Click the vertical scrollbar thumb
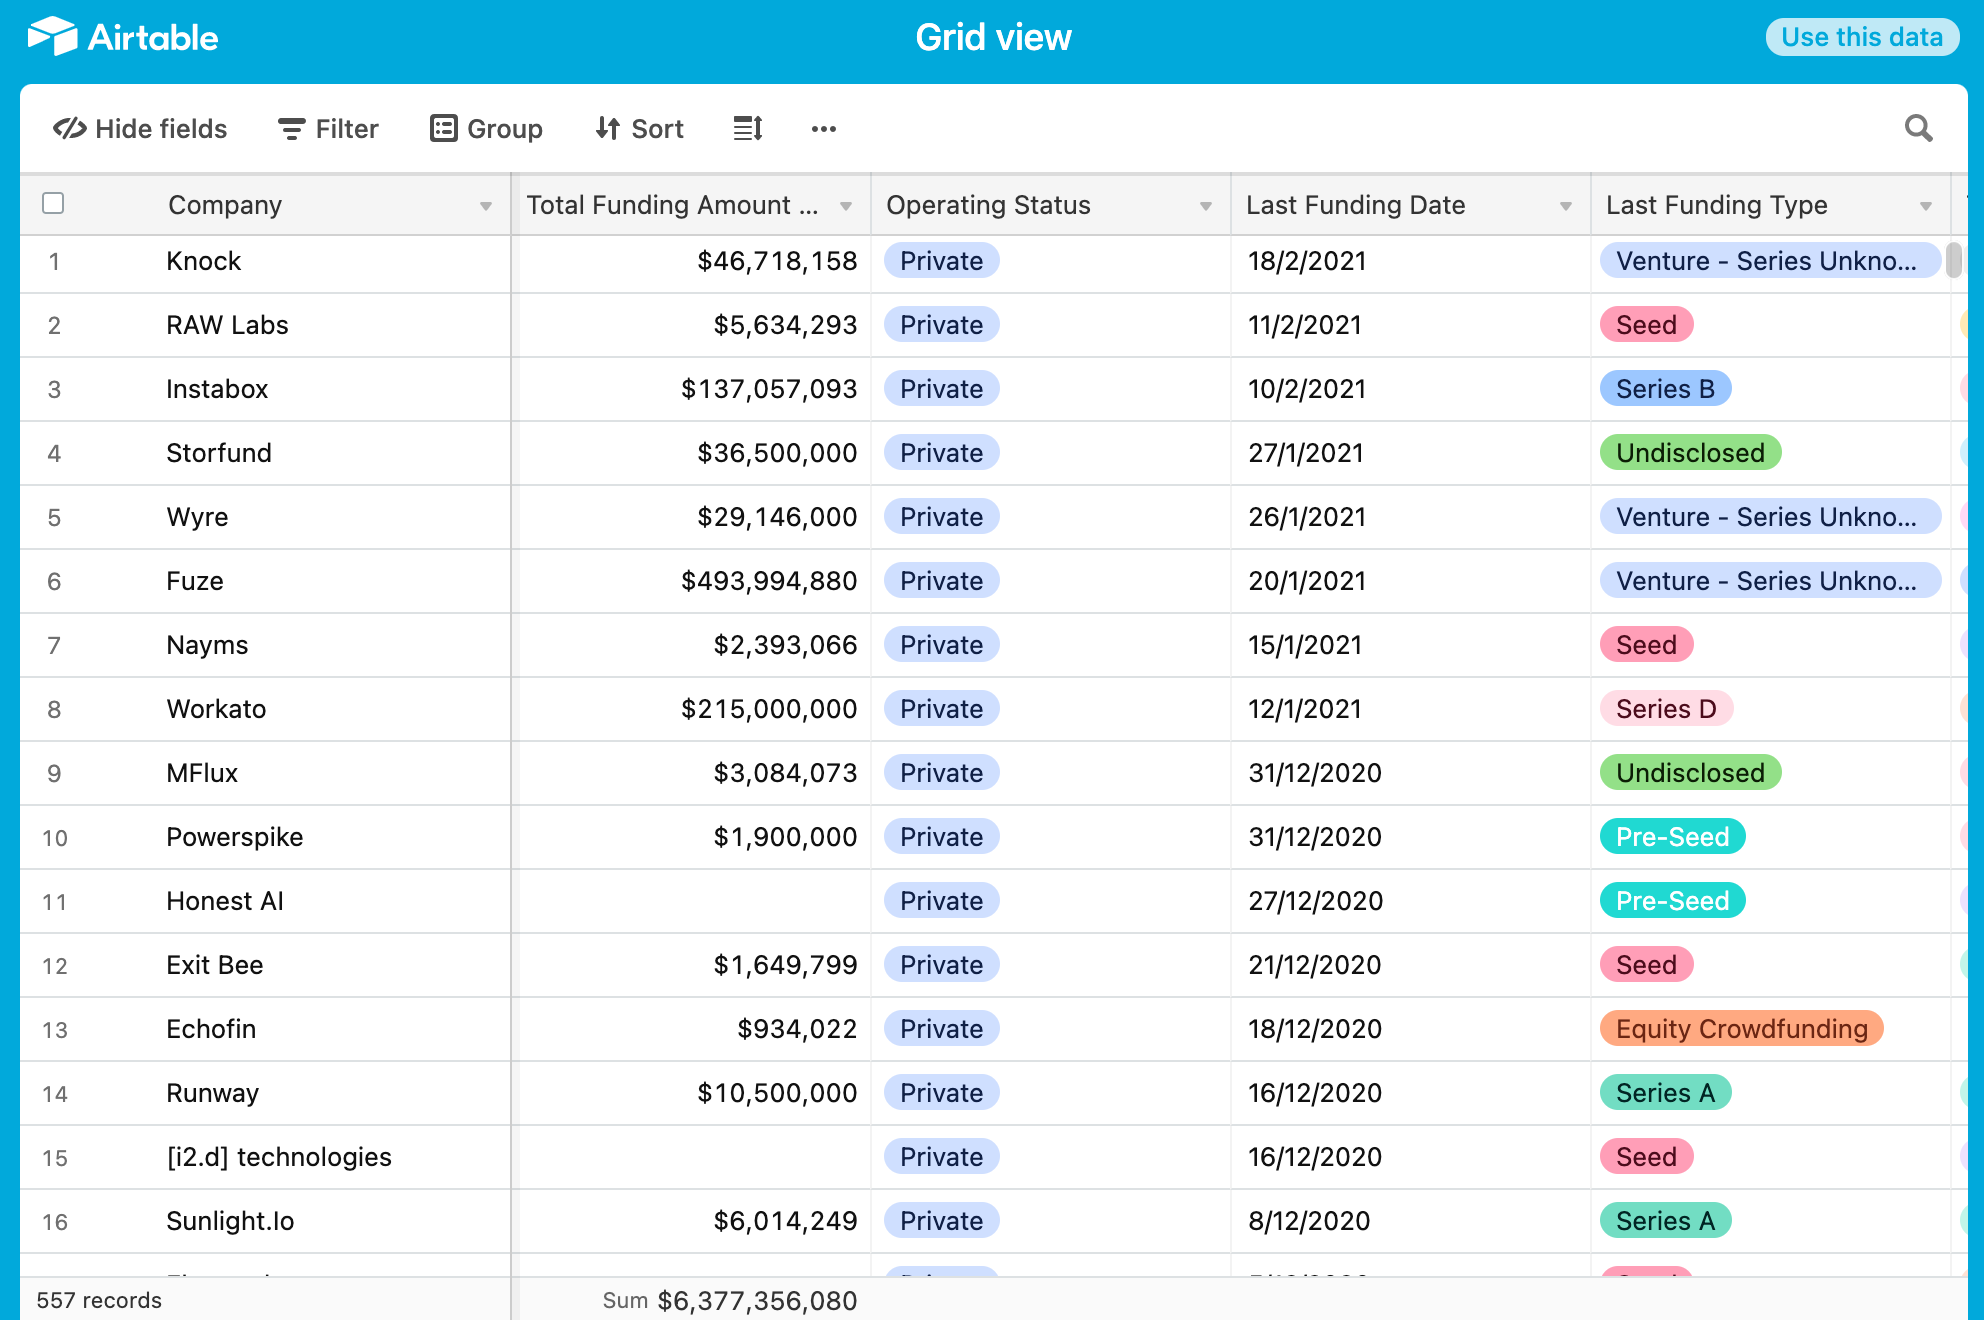Screen dimensions: 1984x1320 pos(1954,260)
